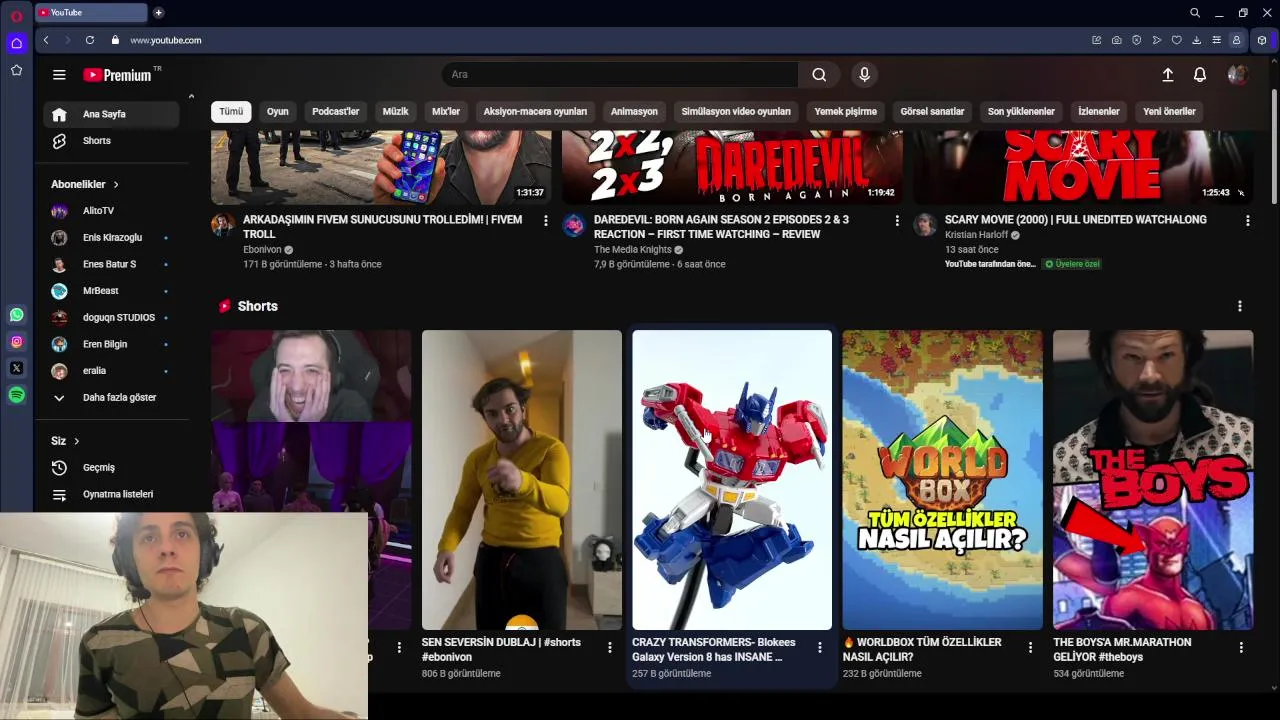
Task: Open doguqn STUDIOS channel
Action: click(x=111, y=318)
